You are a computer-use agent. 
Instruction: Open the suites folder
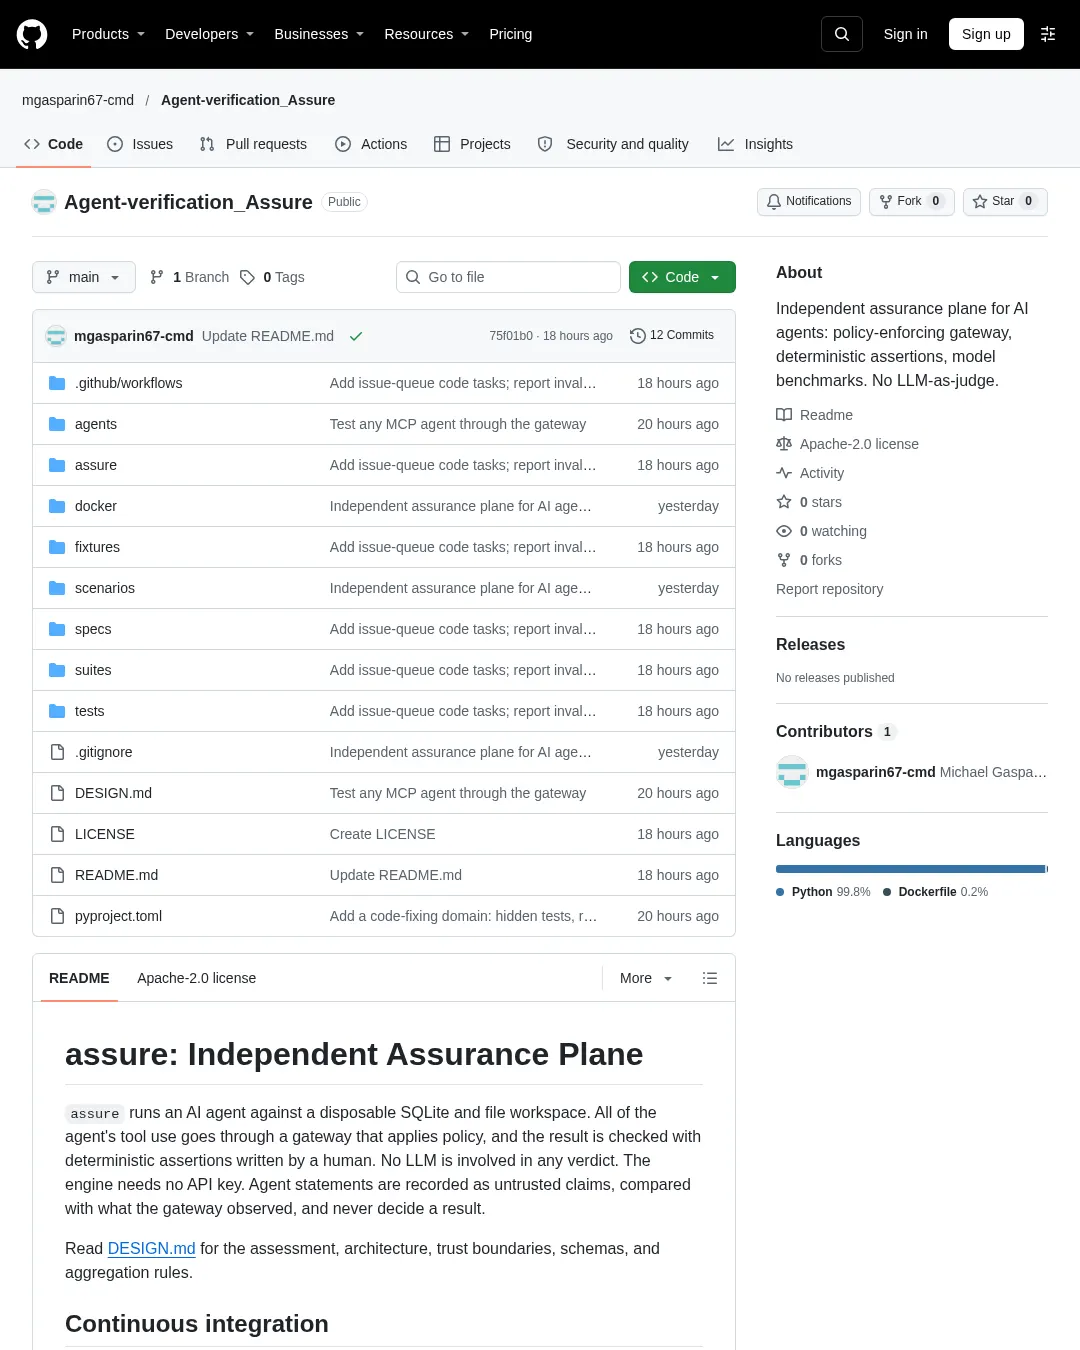coord(93,670)
